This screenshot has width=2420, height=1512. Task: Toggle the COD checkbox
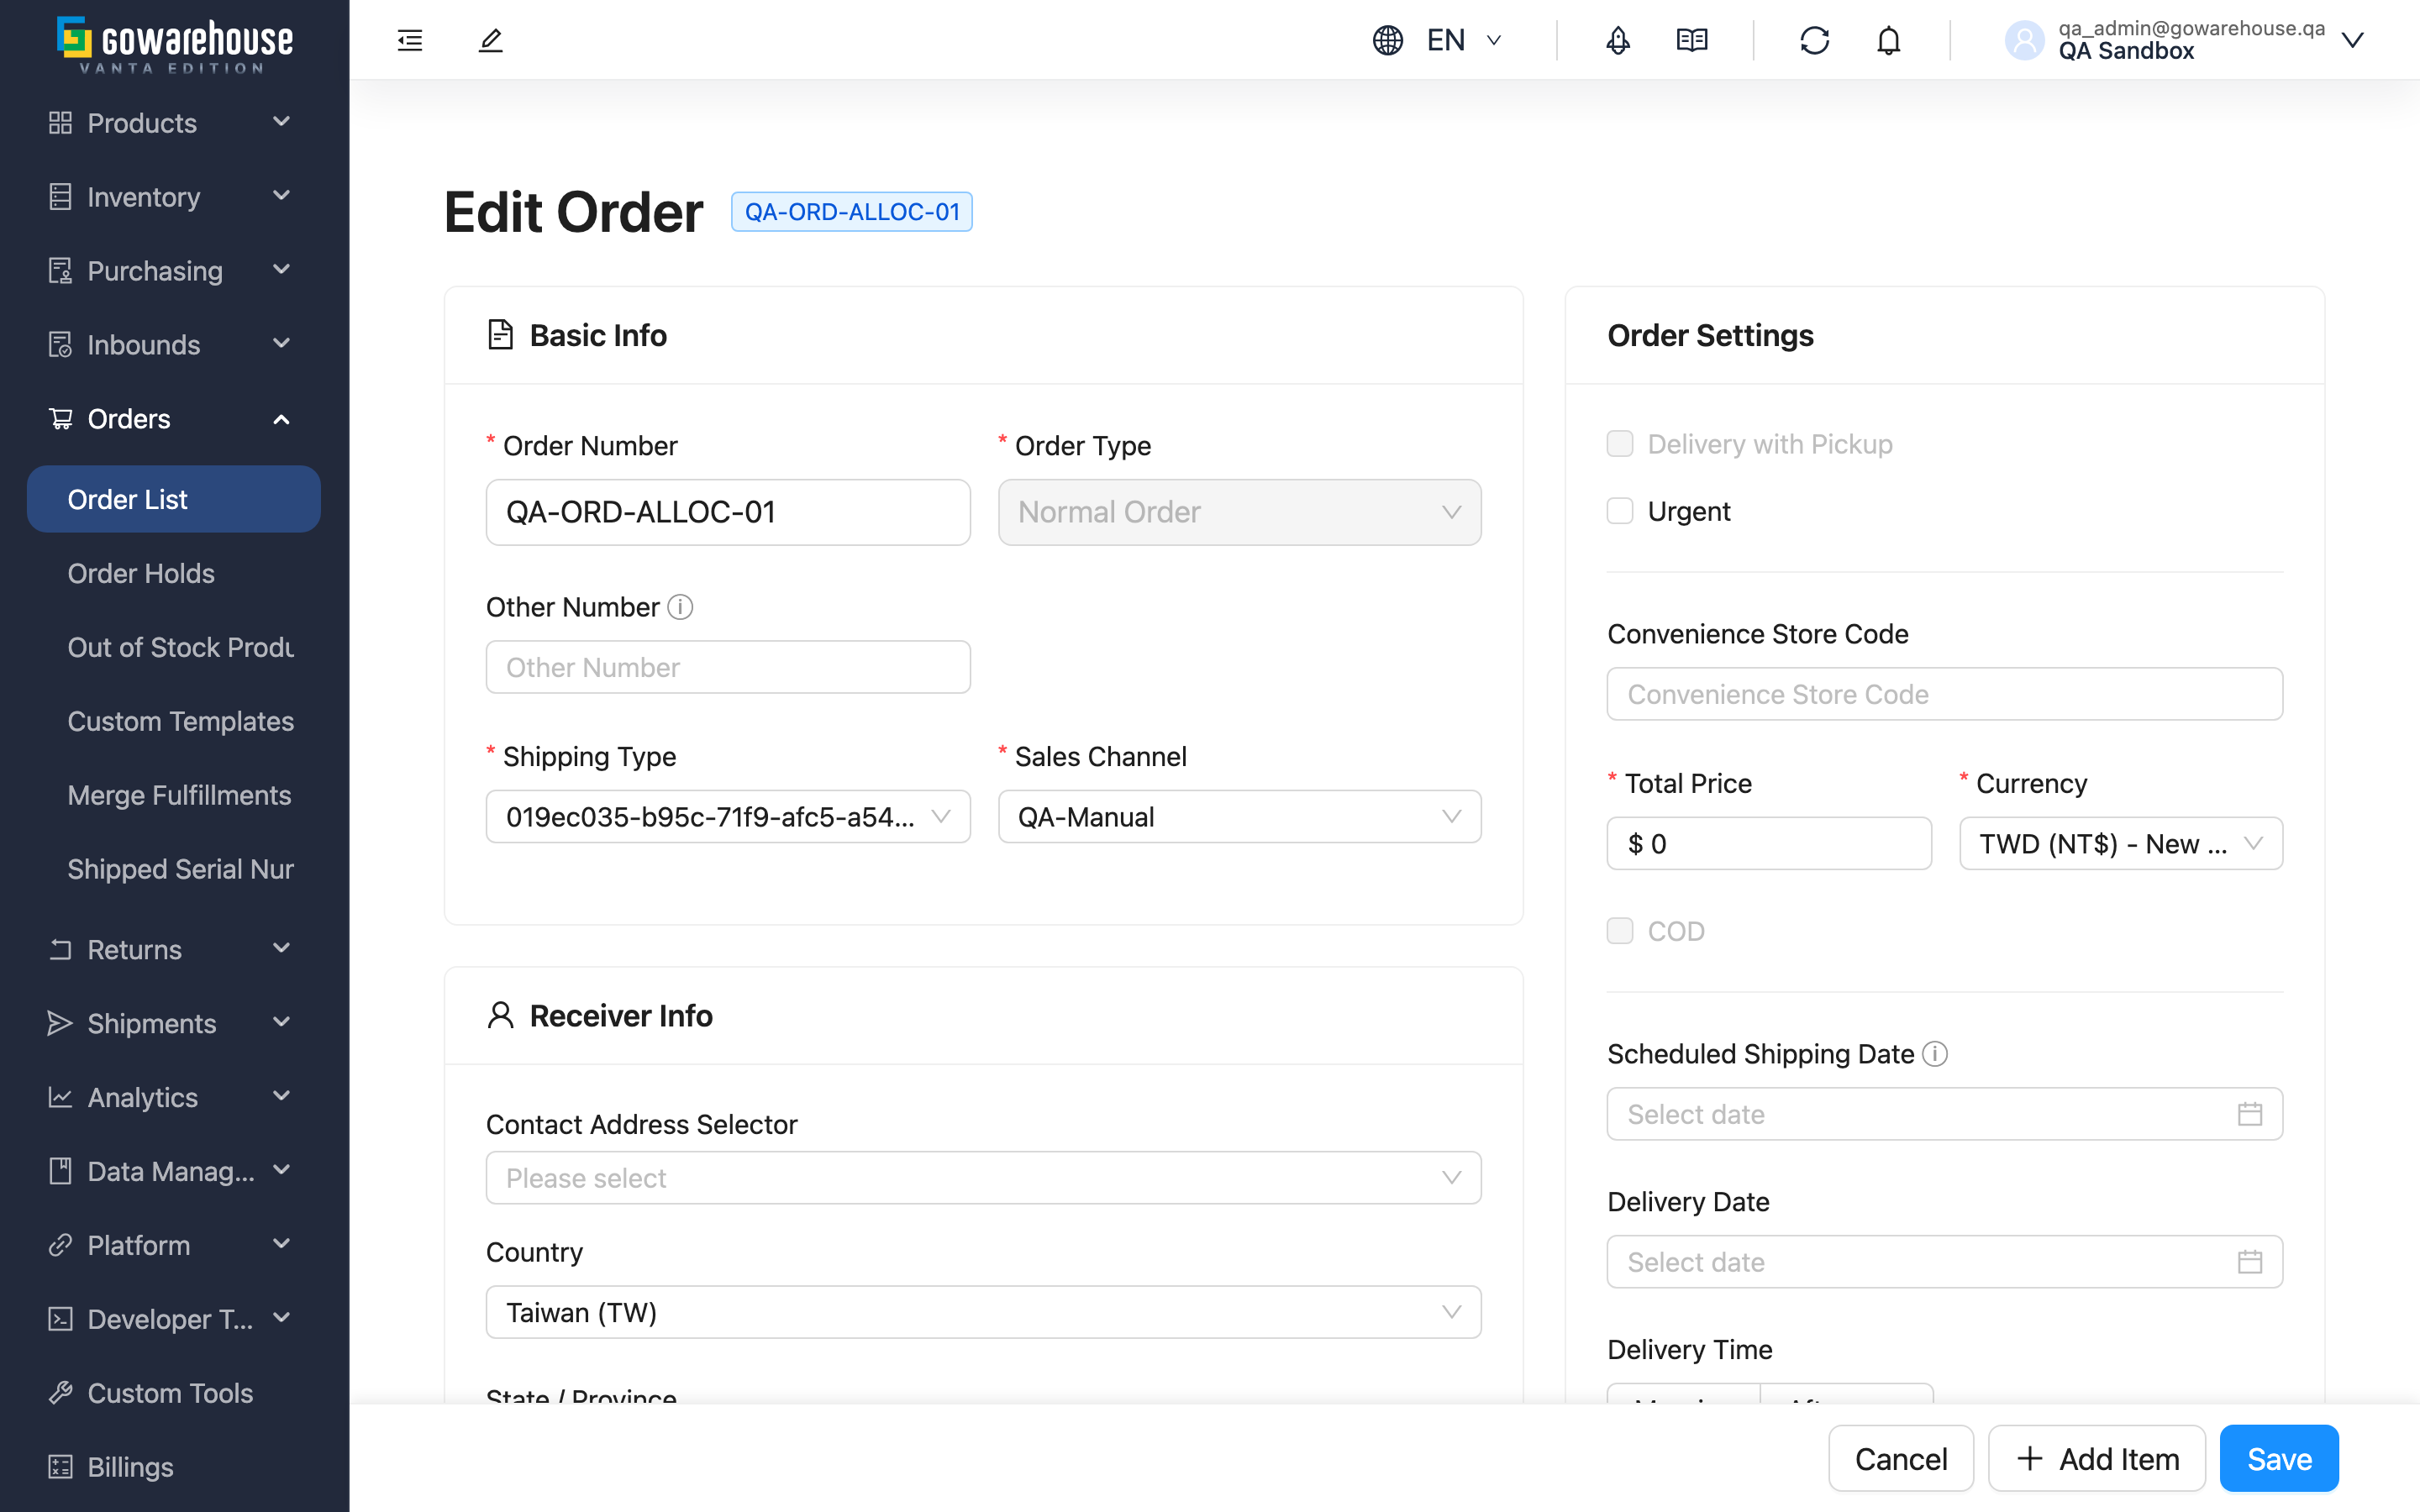pyautogui.click(x=1620, y=931)
